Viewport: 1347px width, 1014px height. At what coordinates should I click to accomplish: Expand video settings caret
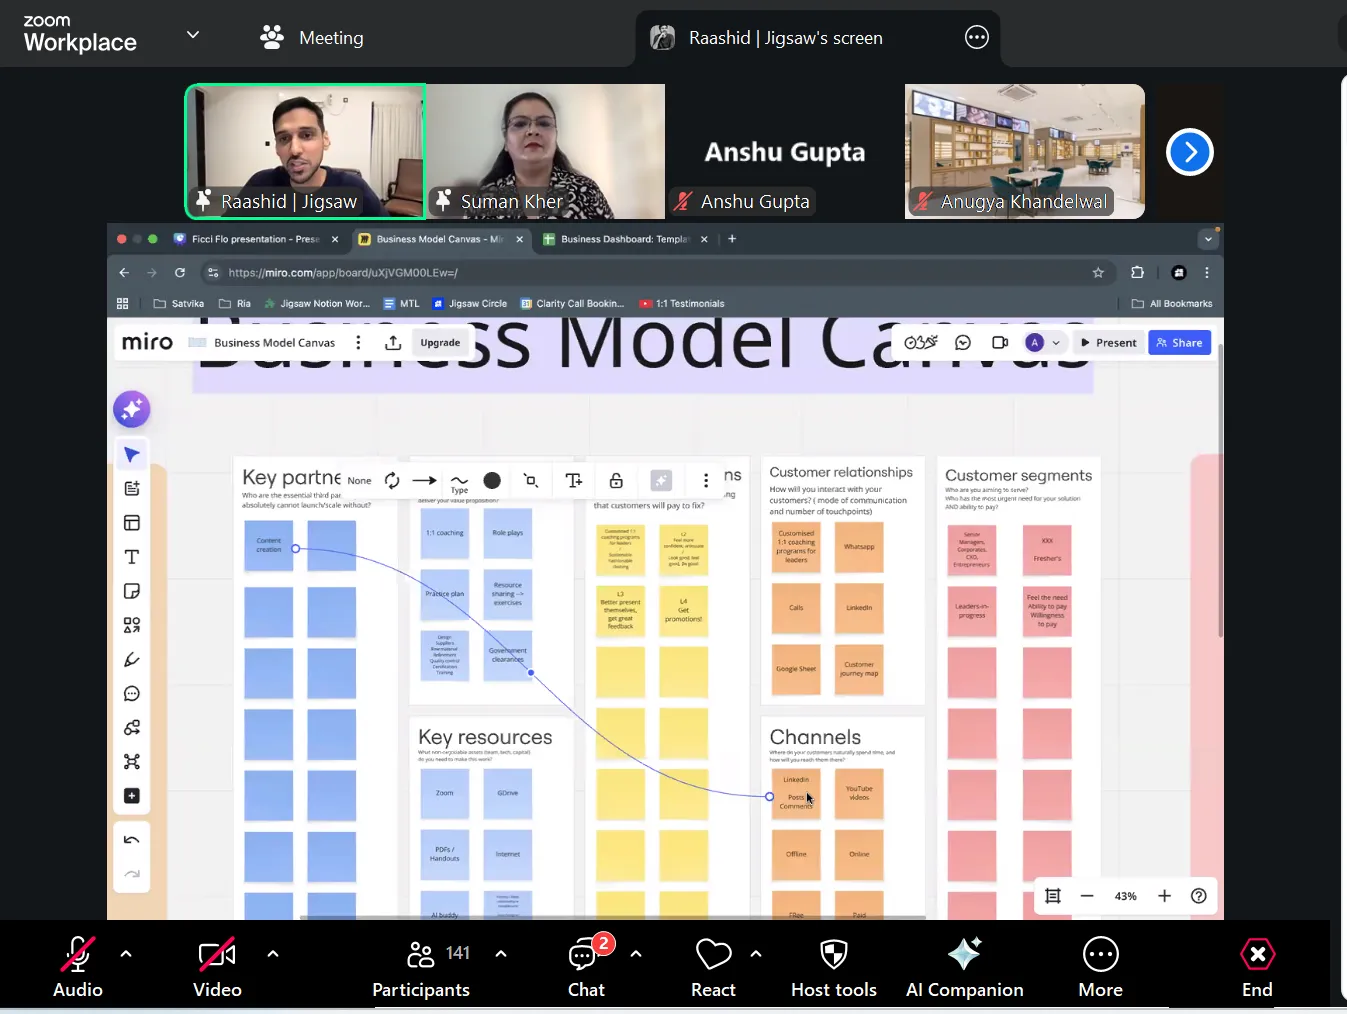tap(273, 954)
